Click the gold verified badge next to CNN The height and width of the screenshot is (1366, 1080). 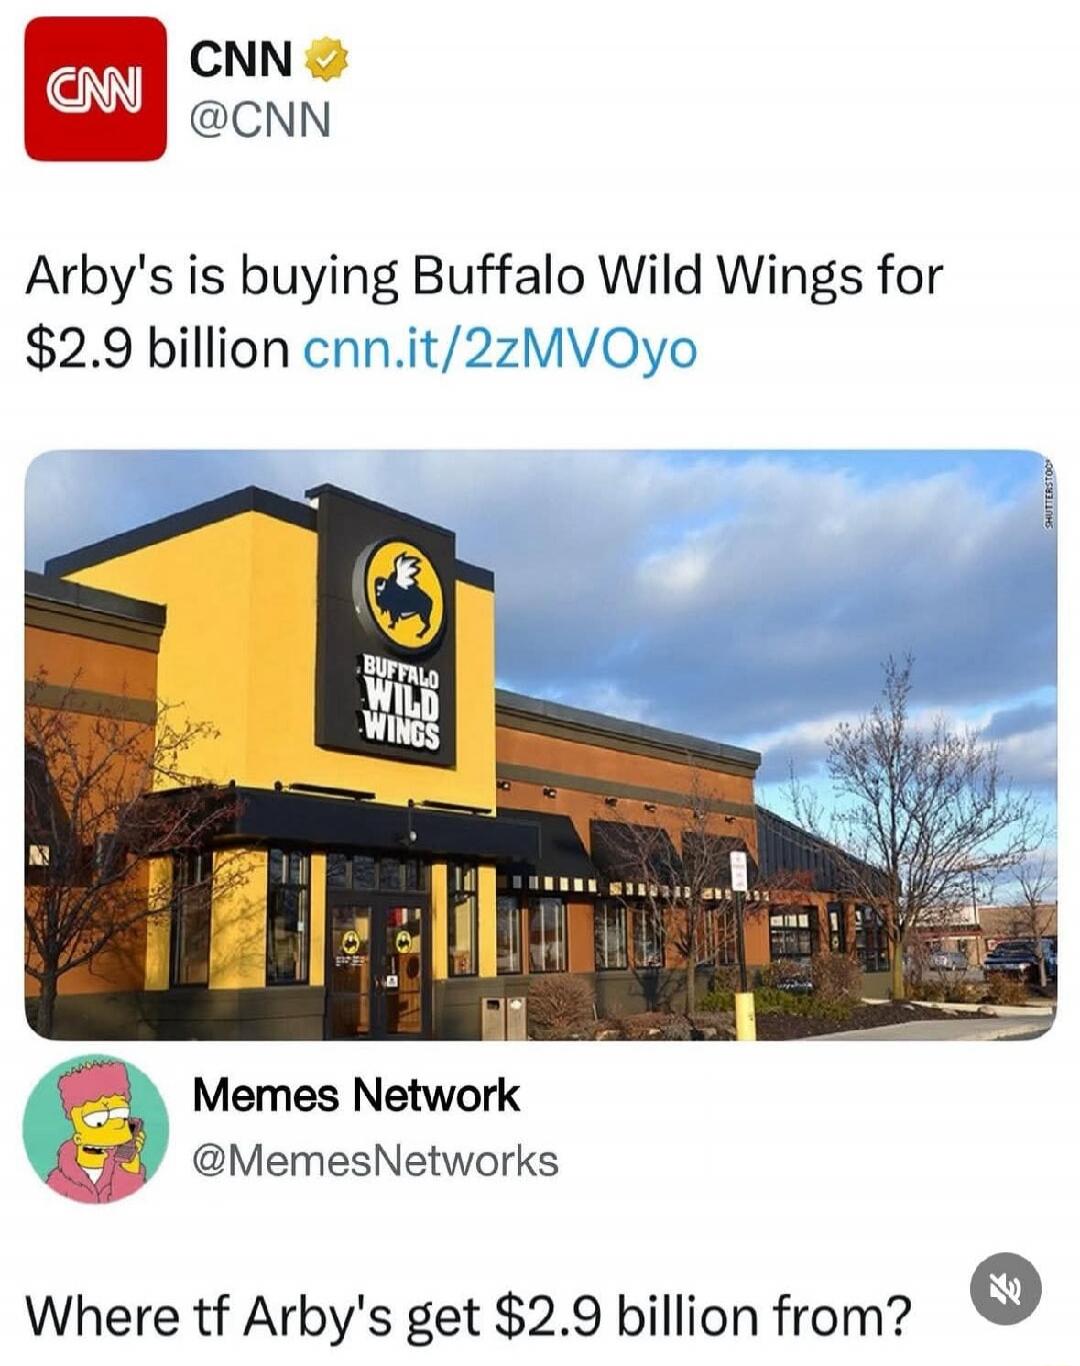(326, 59)
